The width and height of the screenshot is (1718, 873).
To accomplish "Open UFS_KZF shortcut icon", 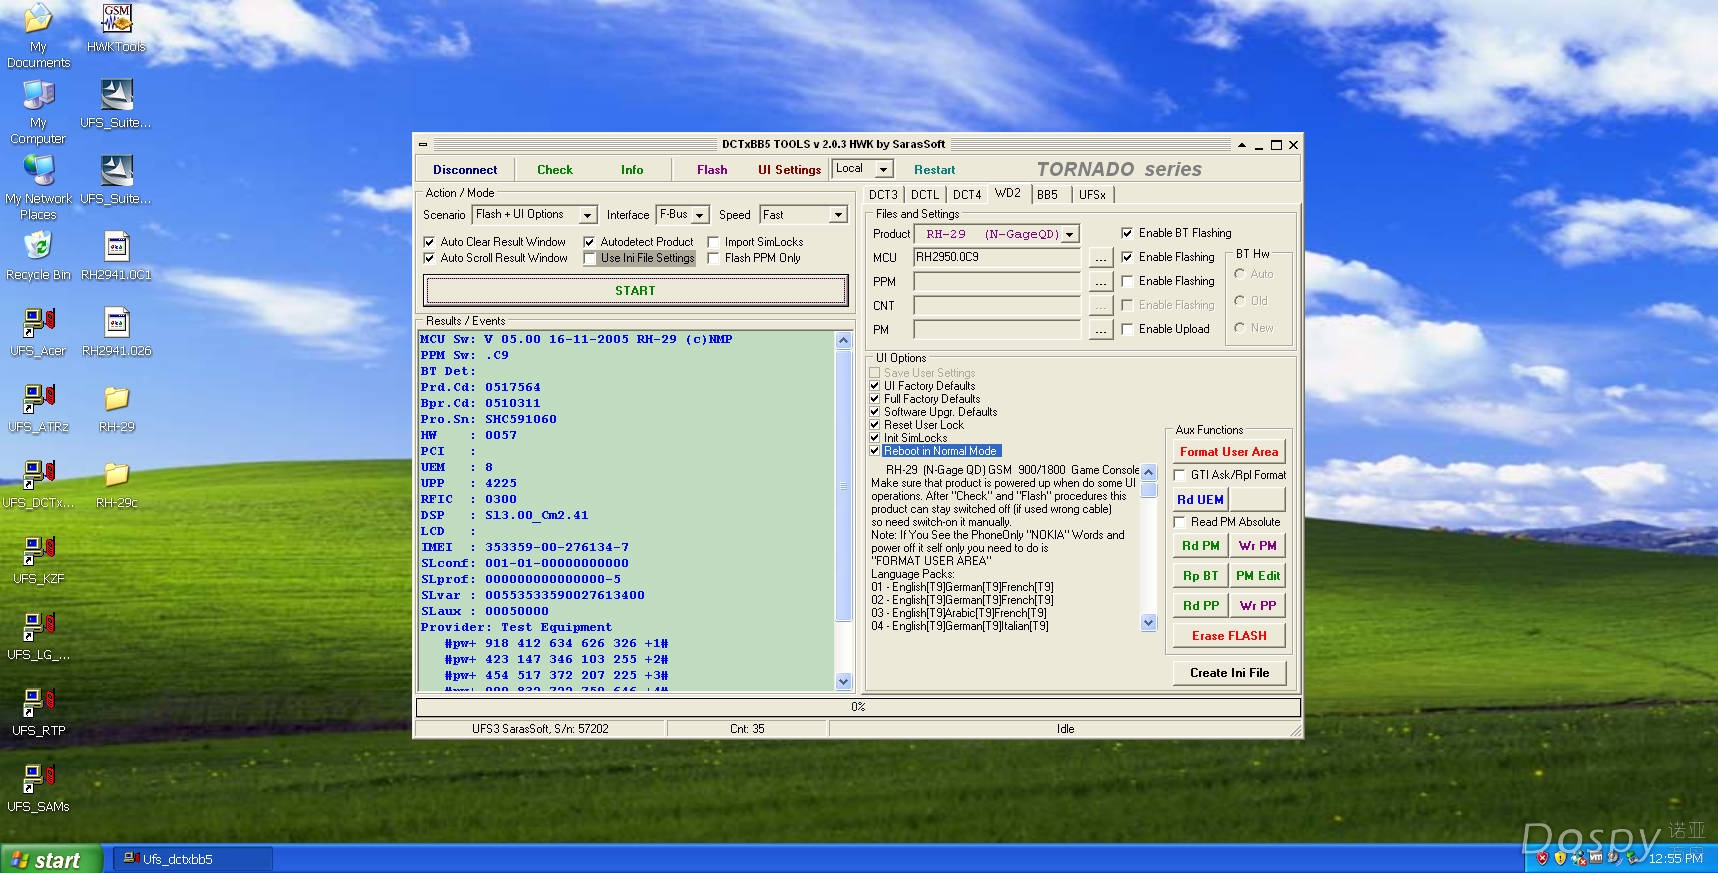I will pyautogui.click(x=38, y=559).
